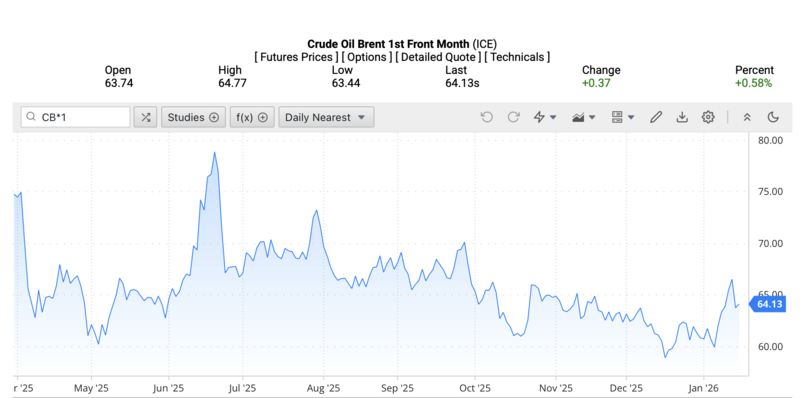
Task: Click the Low value 63.44
Action: pos(346,83)
